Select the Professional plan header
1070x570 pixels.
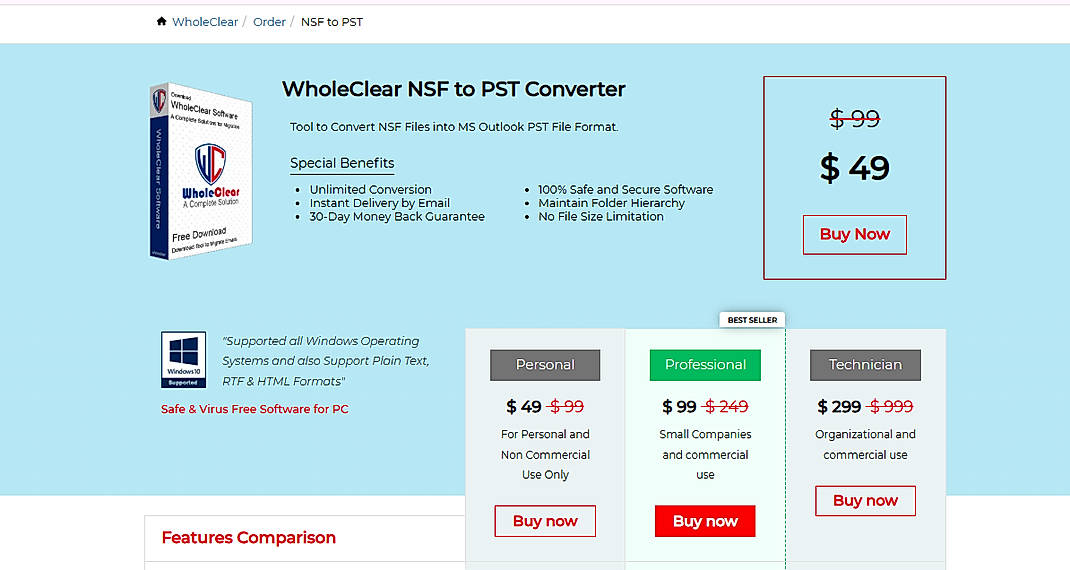click(705, 365)
